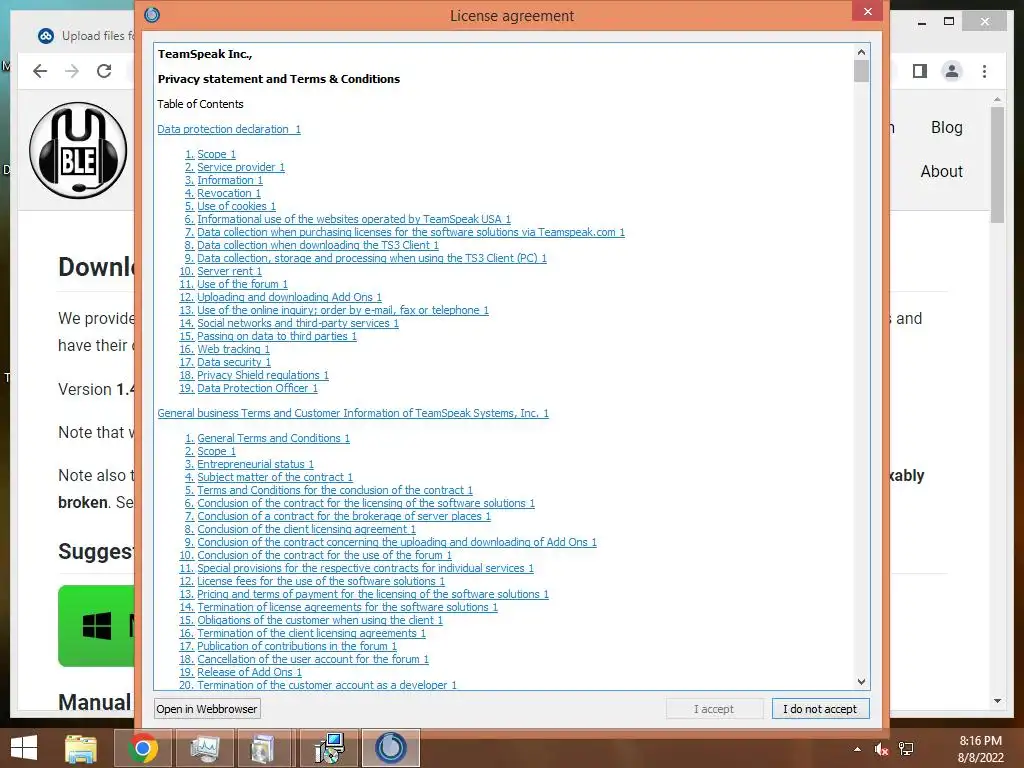The width and height of the screenshot is (1024, 768).
Task: Minimize the browser window
Action: coord(921,22)
